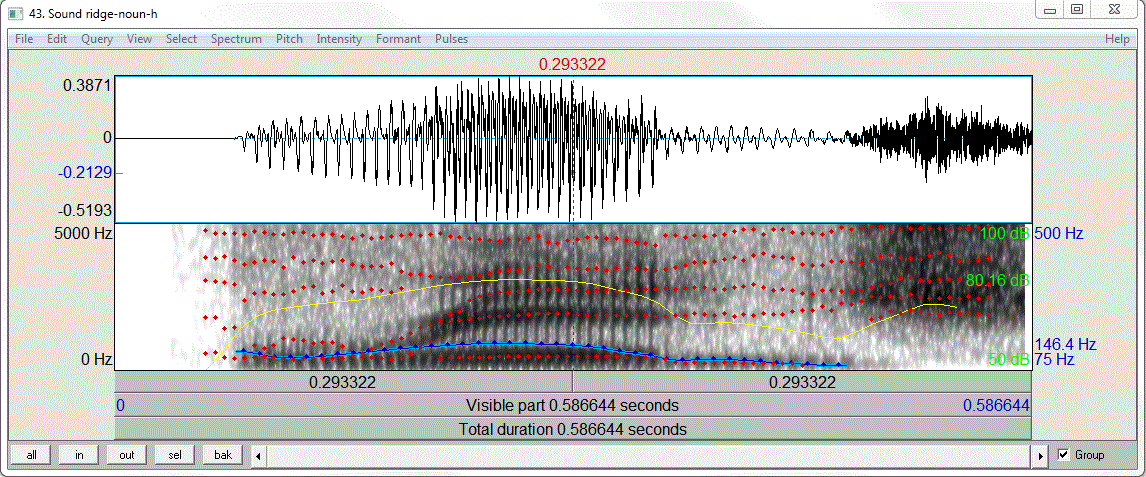The width and height of the screenshot is (1146, 477).
Task: Open the Edit menu
Action: 57,39
